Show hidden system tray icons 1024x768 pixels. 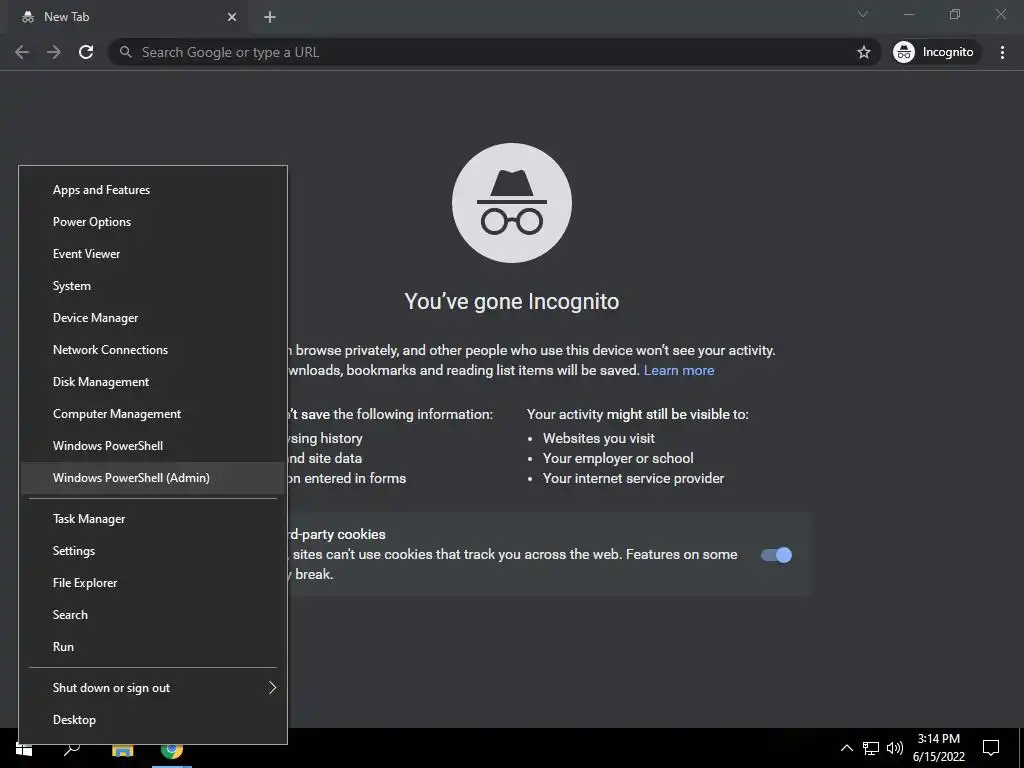(846, 748)
